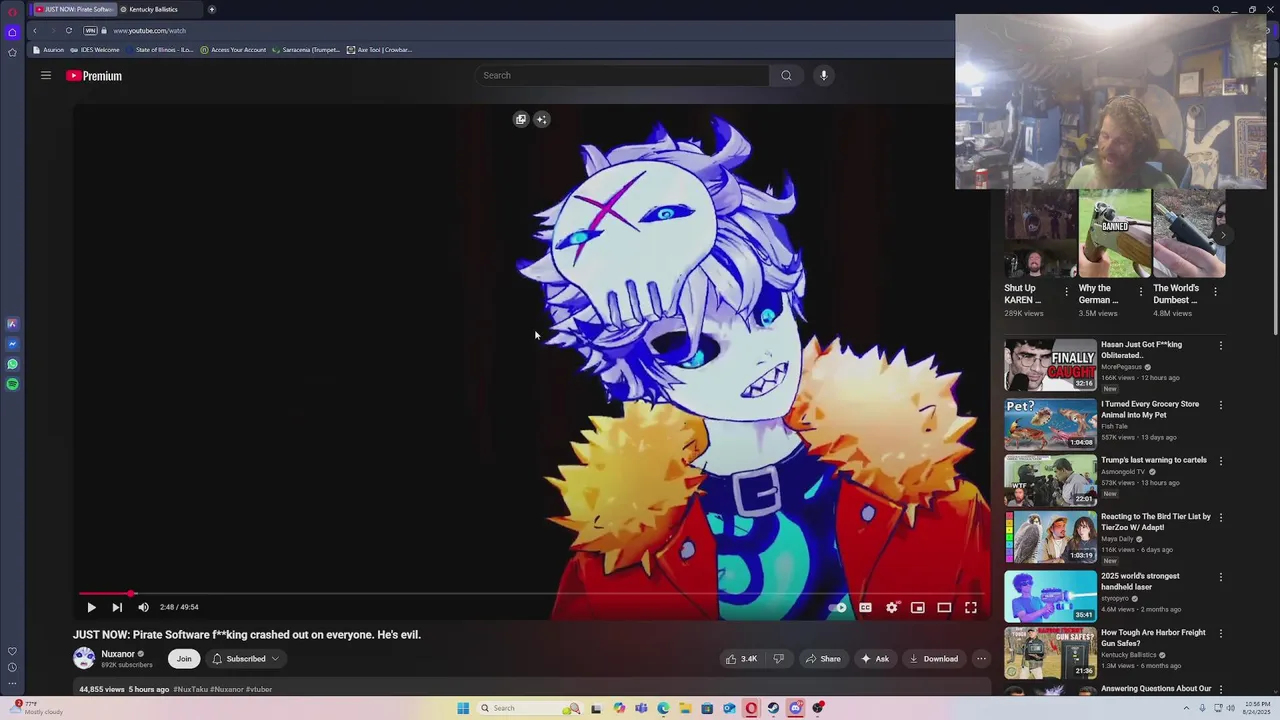Open Opera sidebar home icon
Viewport: 1280px width, 720px height.
12,32
